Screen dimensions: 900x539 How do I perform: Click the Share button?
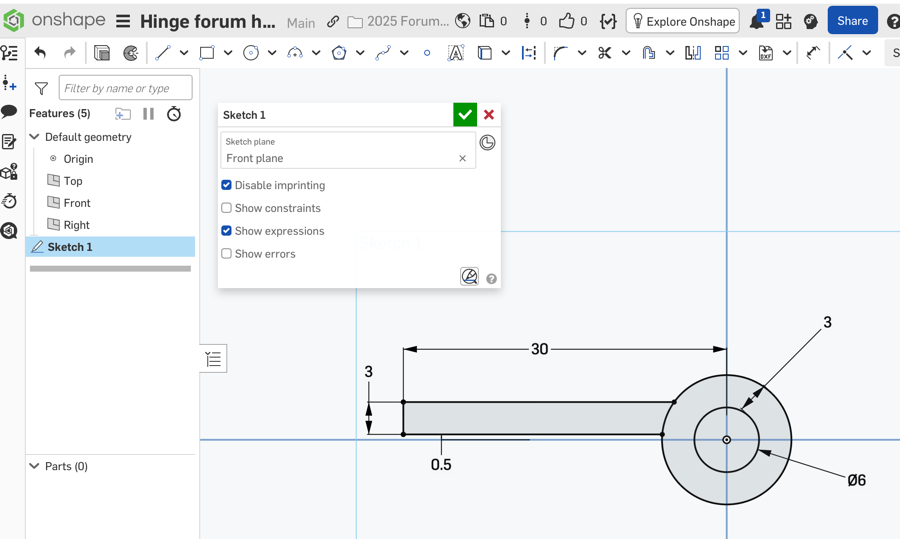click(852, 21)
